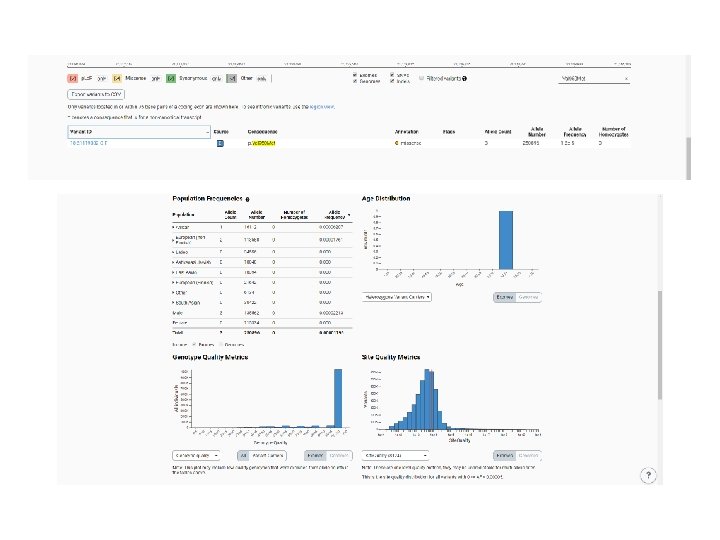Open the Heterozygous Variant Carriers dropdown
Screen dimensions: 720x540
pyautogui.click(x=397, y=297)
